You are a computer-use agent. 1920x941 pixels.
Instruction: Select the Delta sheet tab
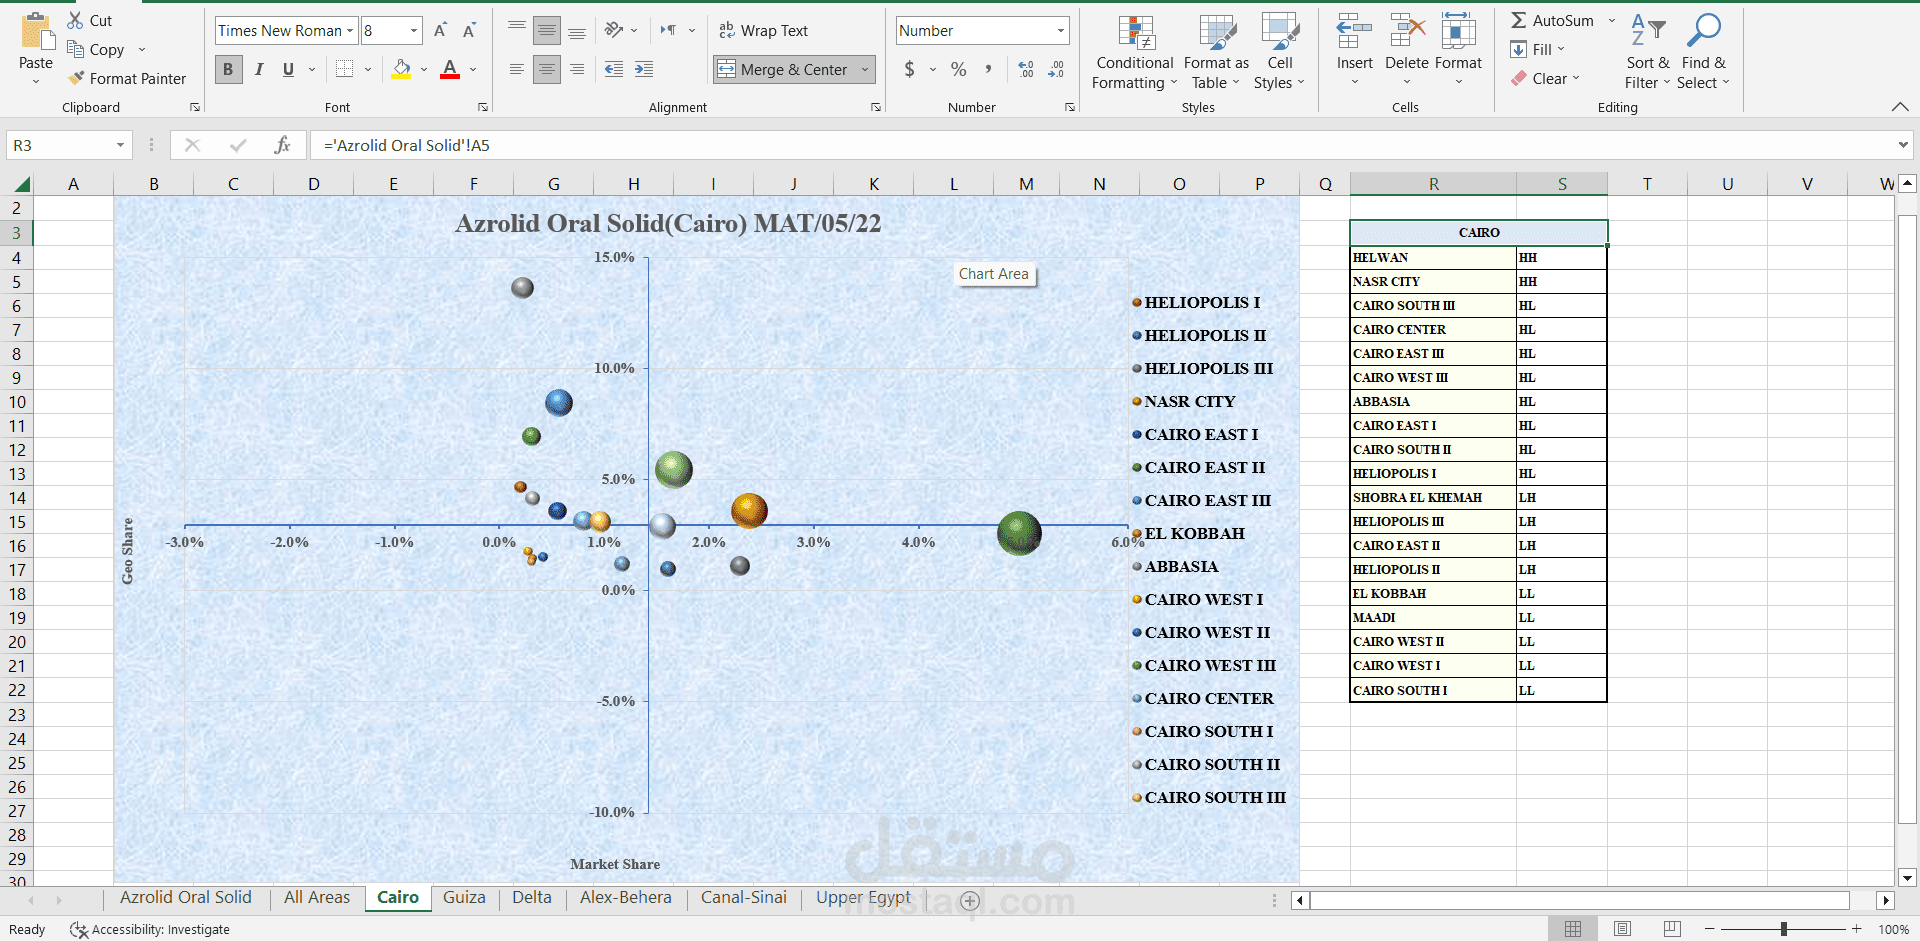pos(532,897)
